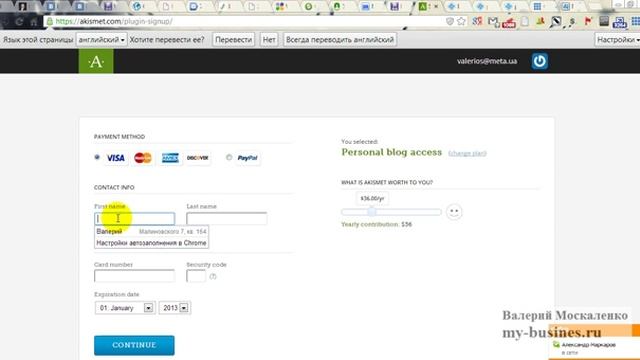The height and width of the screenshot is (360, 640).
Task: Click the Akismet green logo
Action: pos(96,61)
